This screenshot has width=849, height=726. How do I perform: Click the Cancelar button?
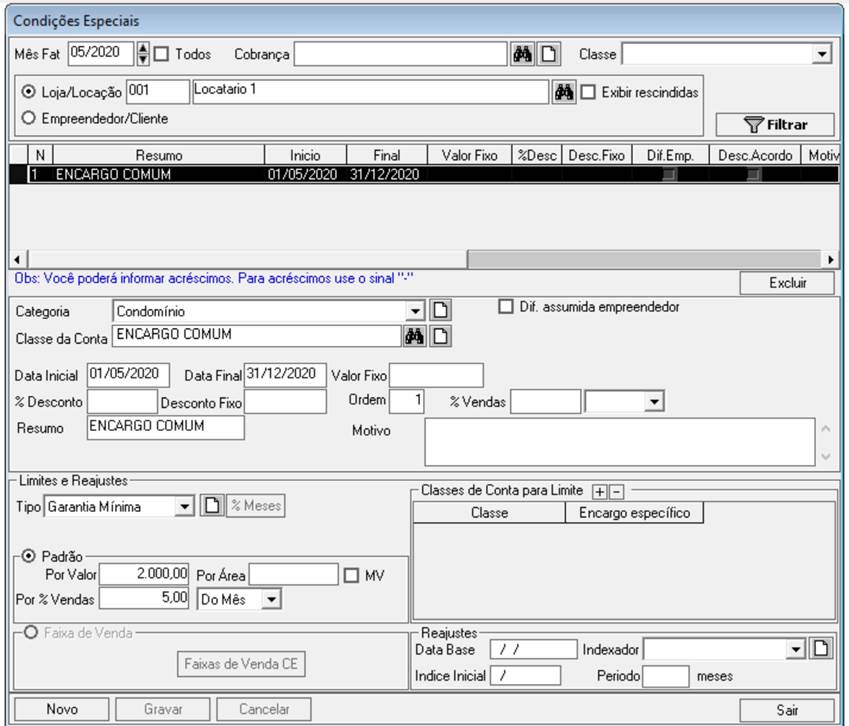click(x=264, y=709)
